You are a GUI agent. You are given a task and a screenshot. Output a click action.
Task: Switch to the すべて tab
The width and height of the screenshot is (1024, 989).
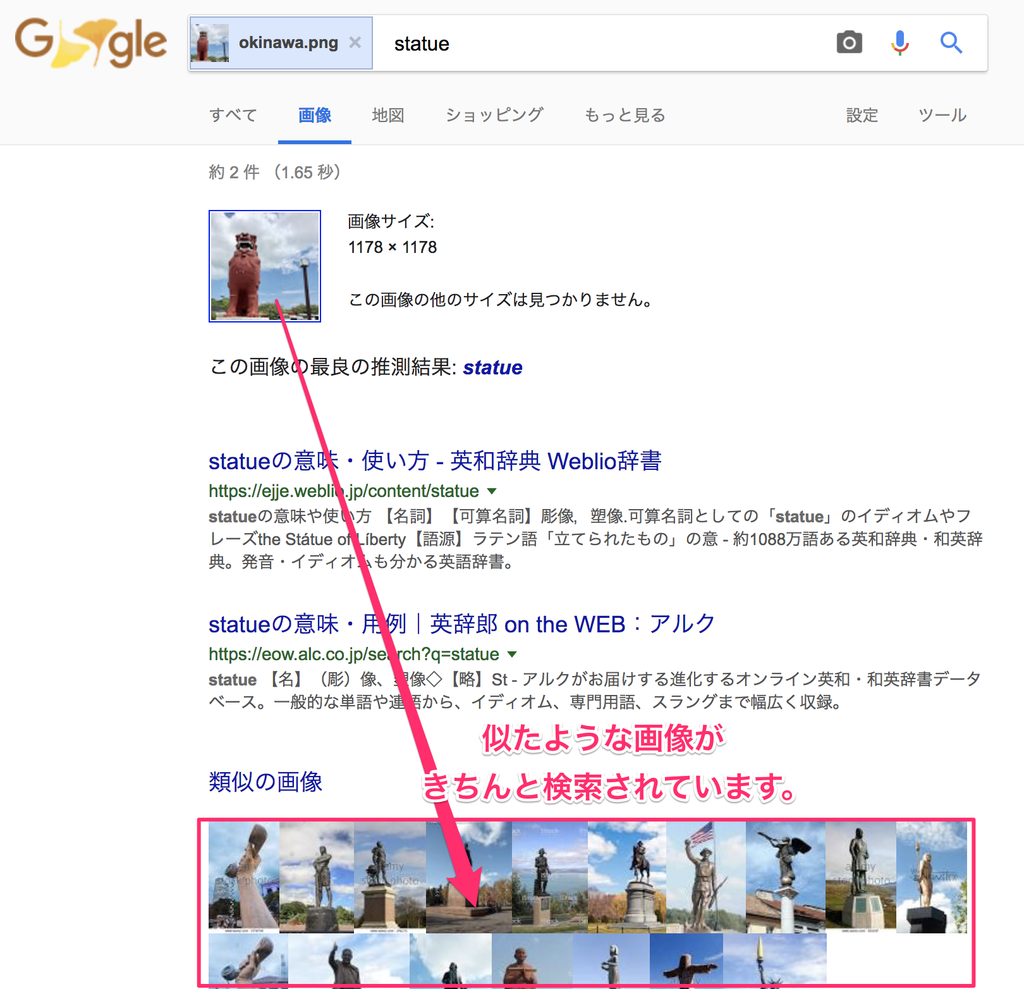pos(233,115)
